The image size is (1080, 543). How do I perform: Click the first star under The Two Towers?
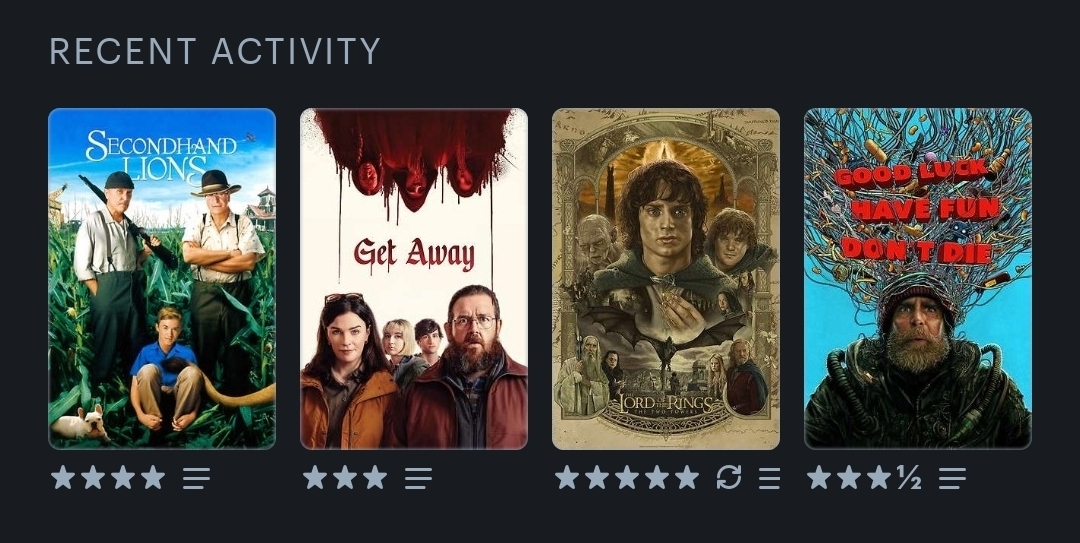click(x=567, y=477)
